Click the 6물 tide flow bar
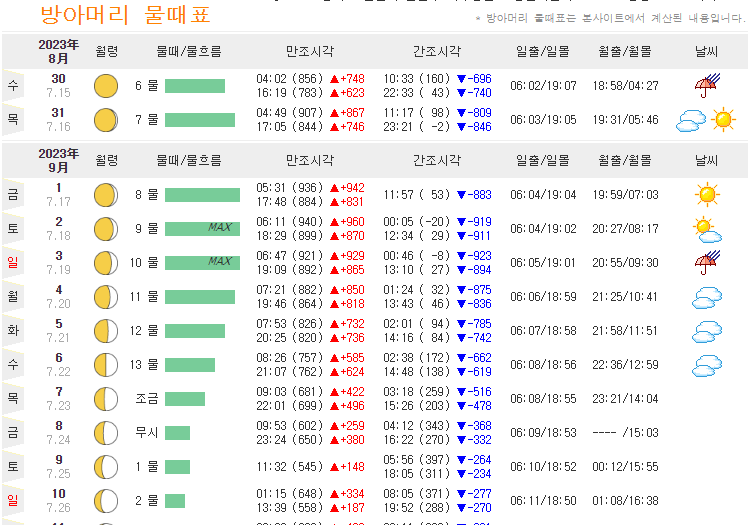 click(x=195, y=86)
